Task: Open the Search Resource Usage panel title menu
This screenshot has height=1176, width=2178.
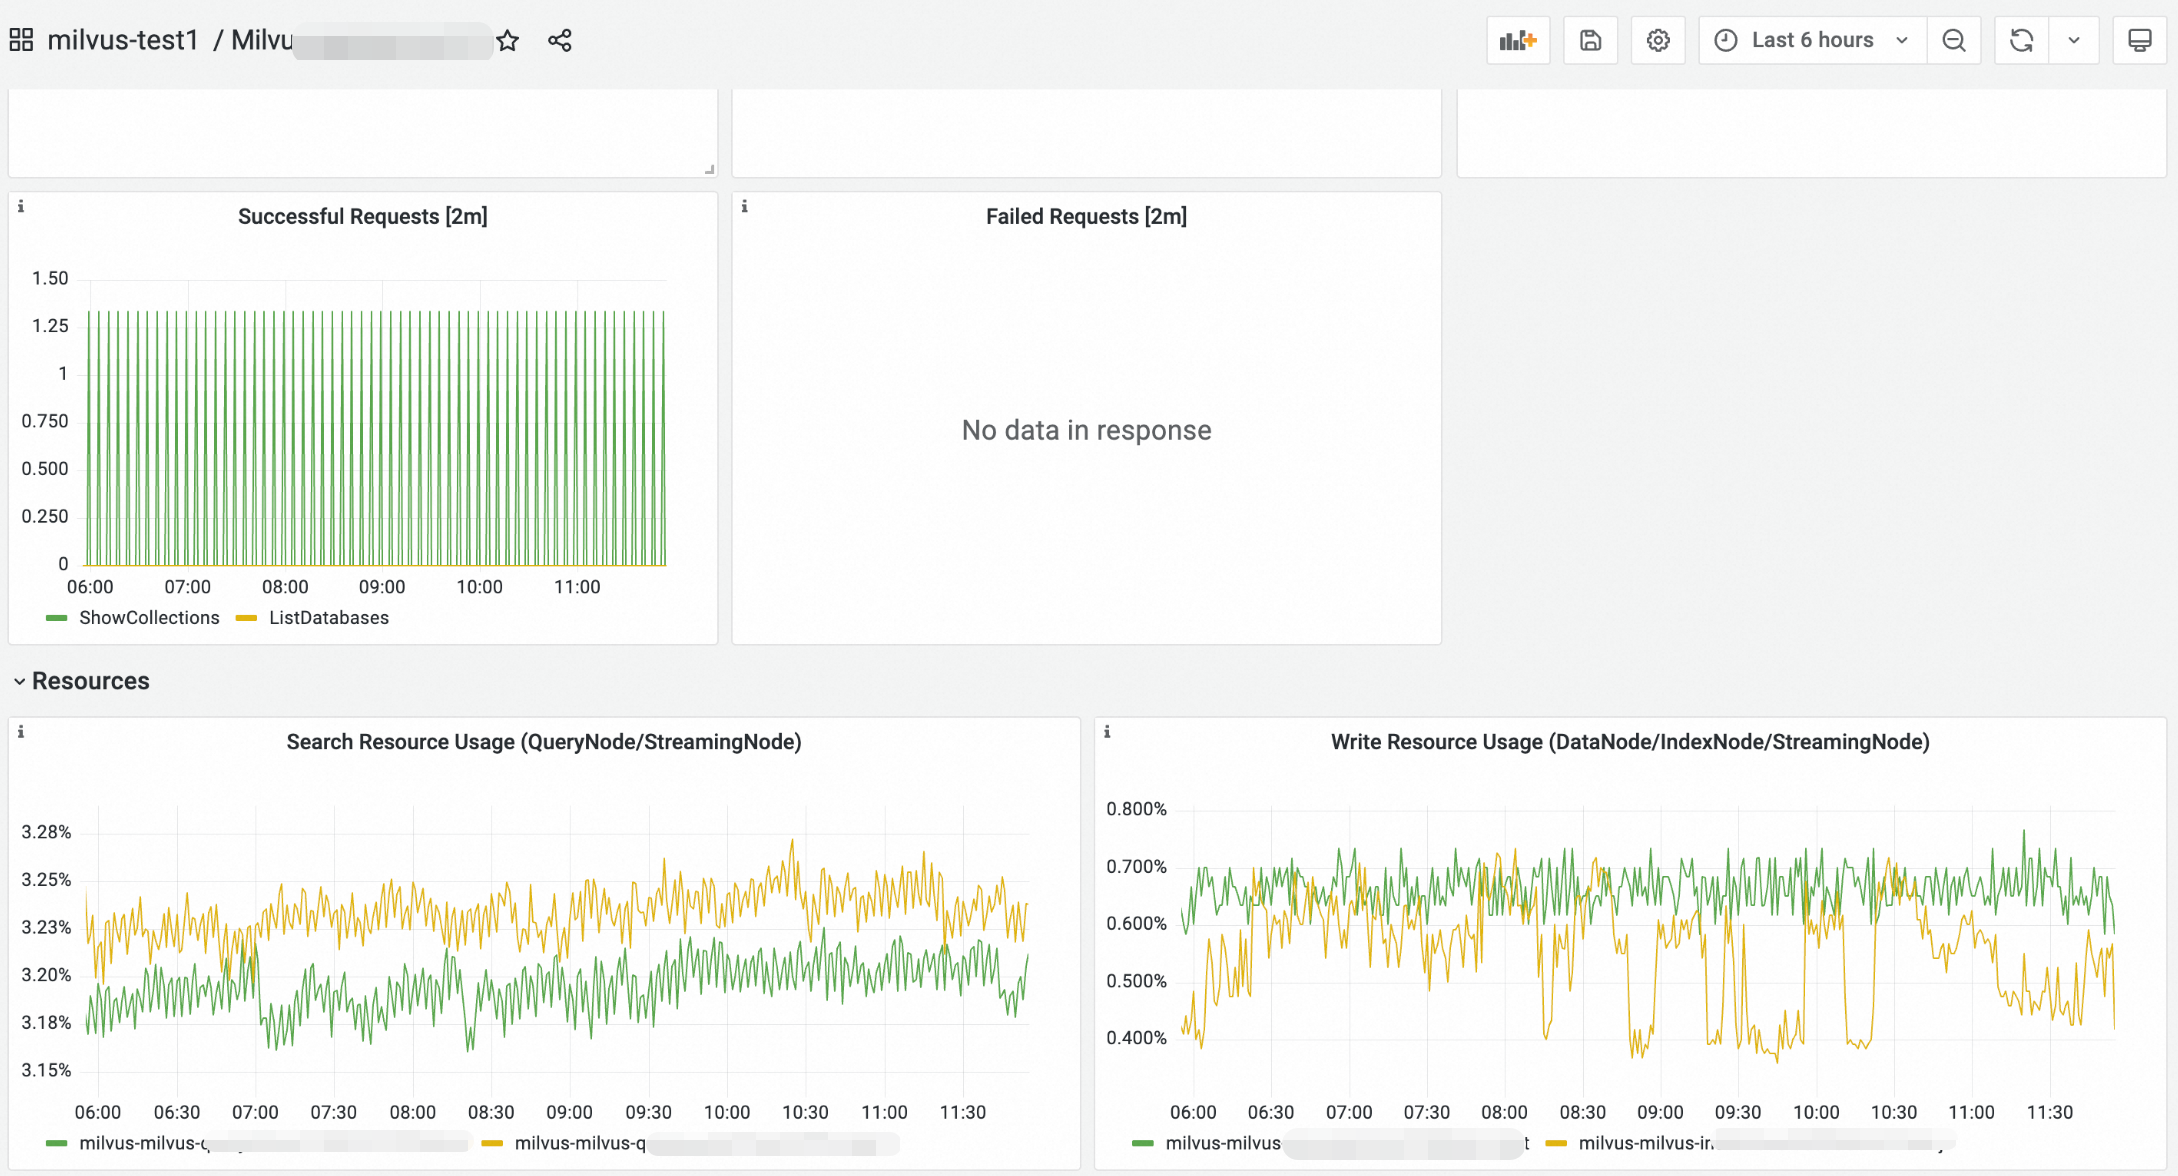Action: pyautogui.click(x=543, y=742)
